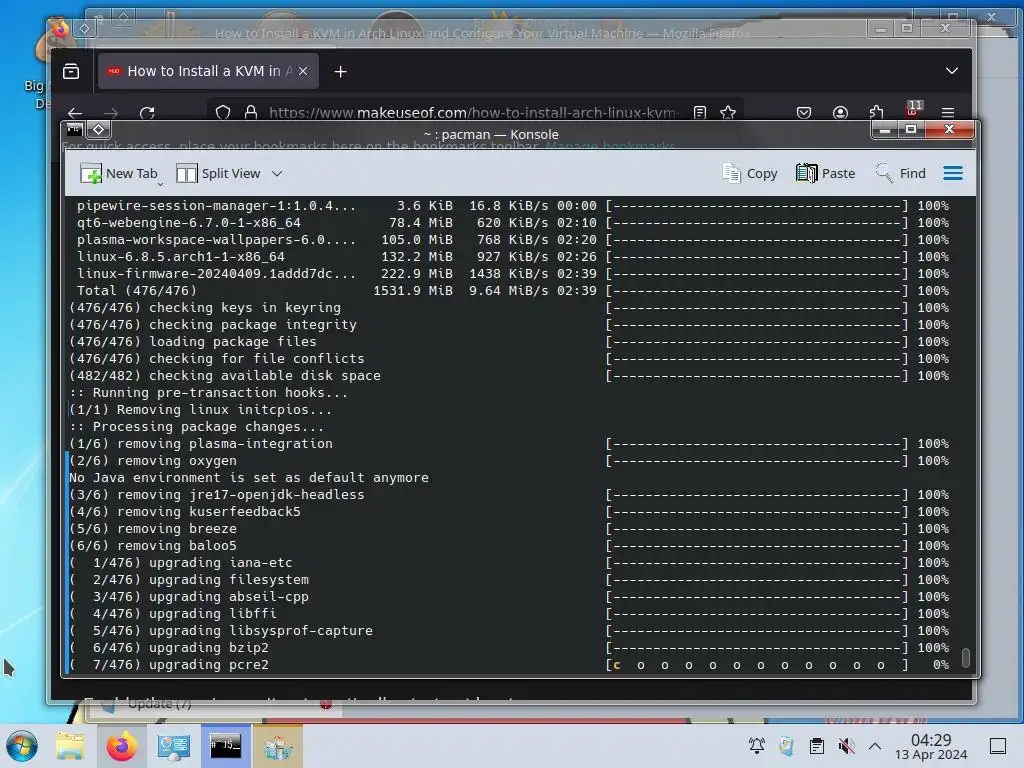
Task: Click the Copy button in Konsole toolbar
Action: (750, 174)
